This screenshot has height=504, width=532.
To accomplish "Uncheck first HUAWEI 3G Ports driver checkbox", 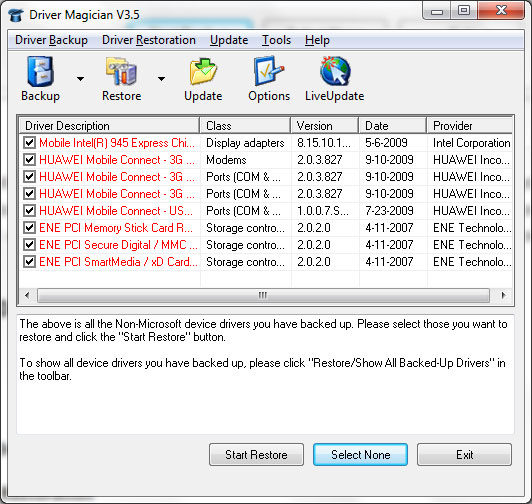I will (30, 176).
